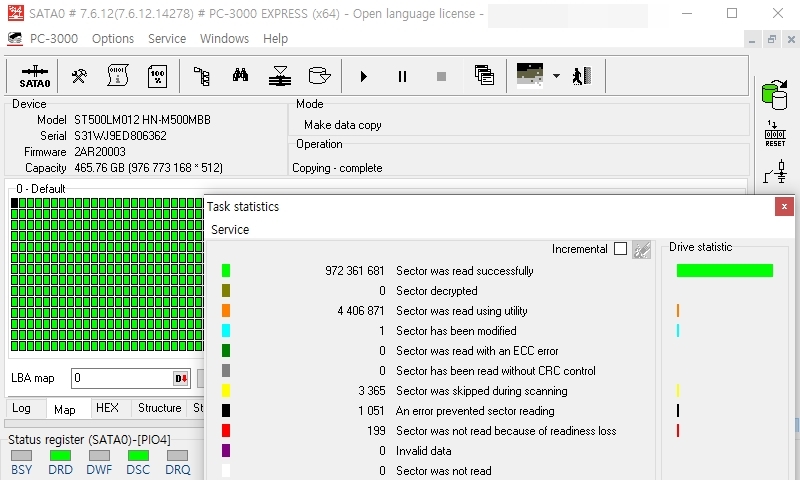Image resolution: width=800 pixels, height=480 pixels.
Task: Click the stacked windows toolbar icon
Action: click(484, 75)
